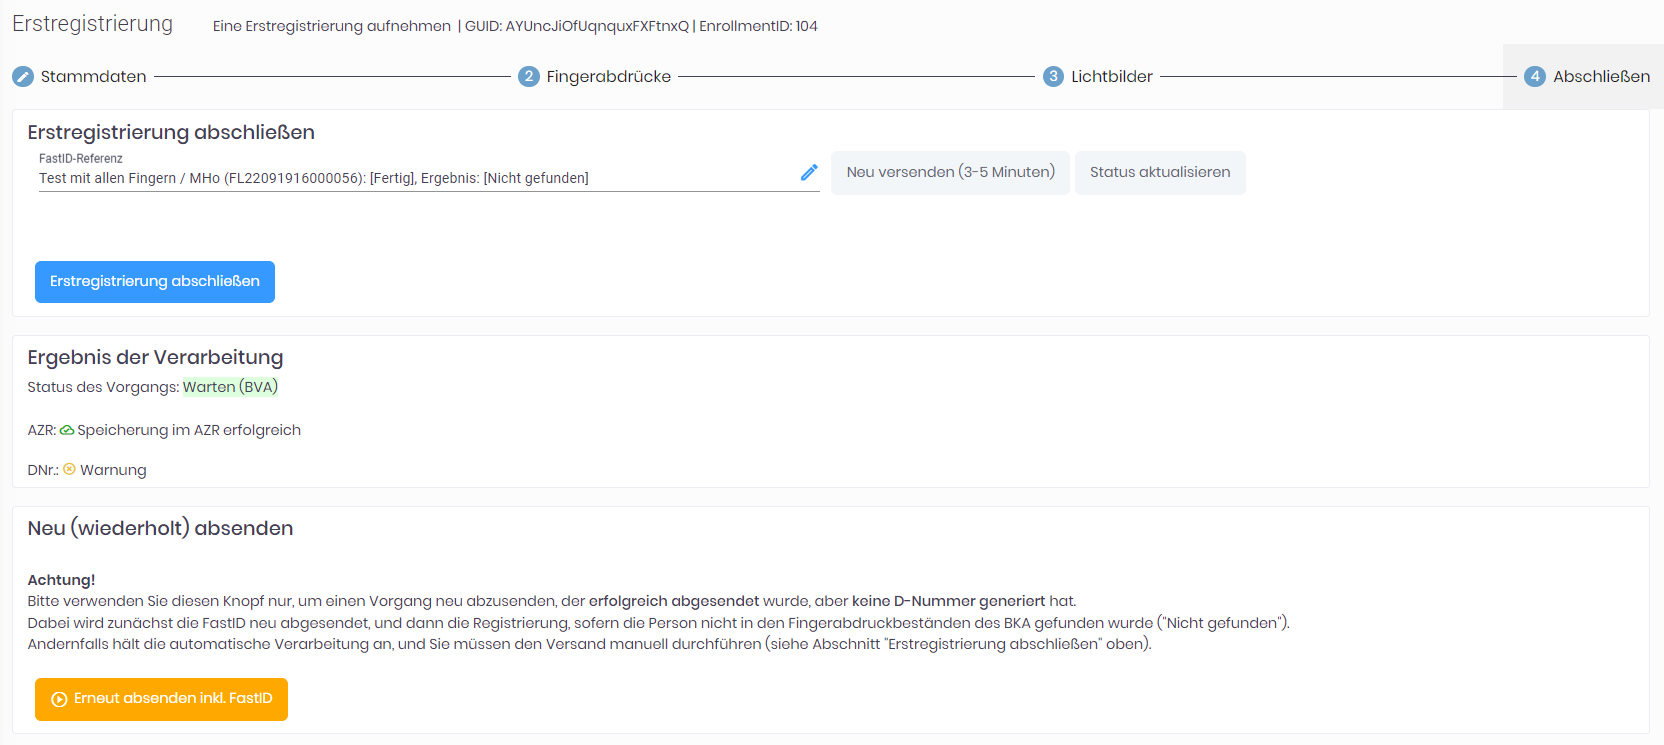Image resolution: width=1664 pixels, height=745 pixels.
Task: Click the pencil edit icon beside FastID-Referenz
Action: point(809,173)
